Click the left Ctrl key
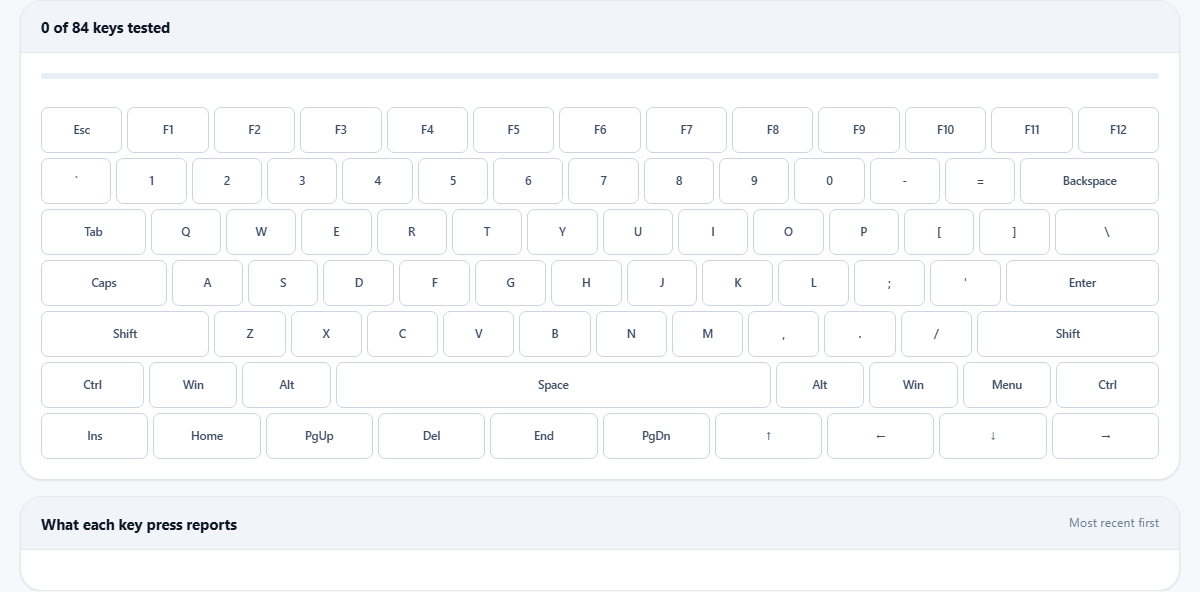This screenshot has width=1200, height=592. (x=92, y=385)
